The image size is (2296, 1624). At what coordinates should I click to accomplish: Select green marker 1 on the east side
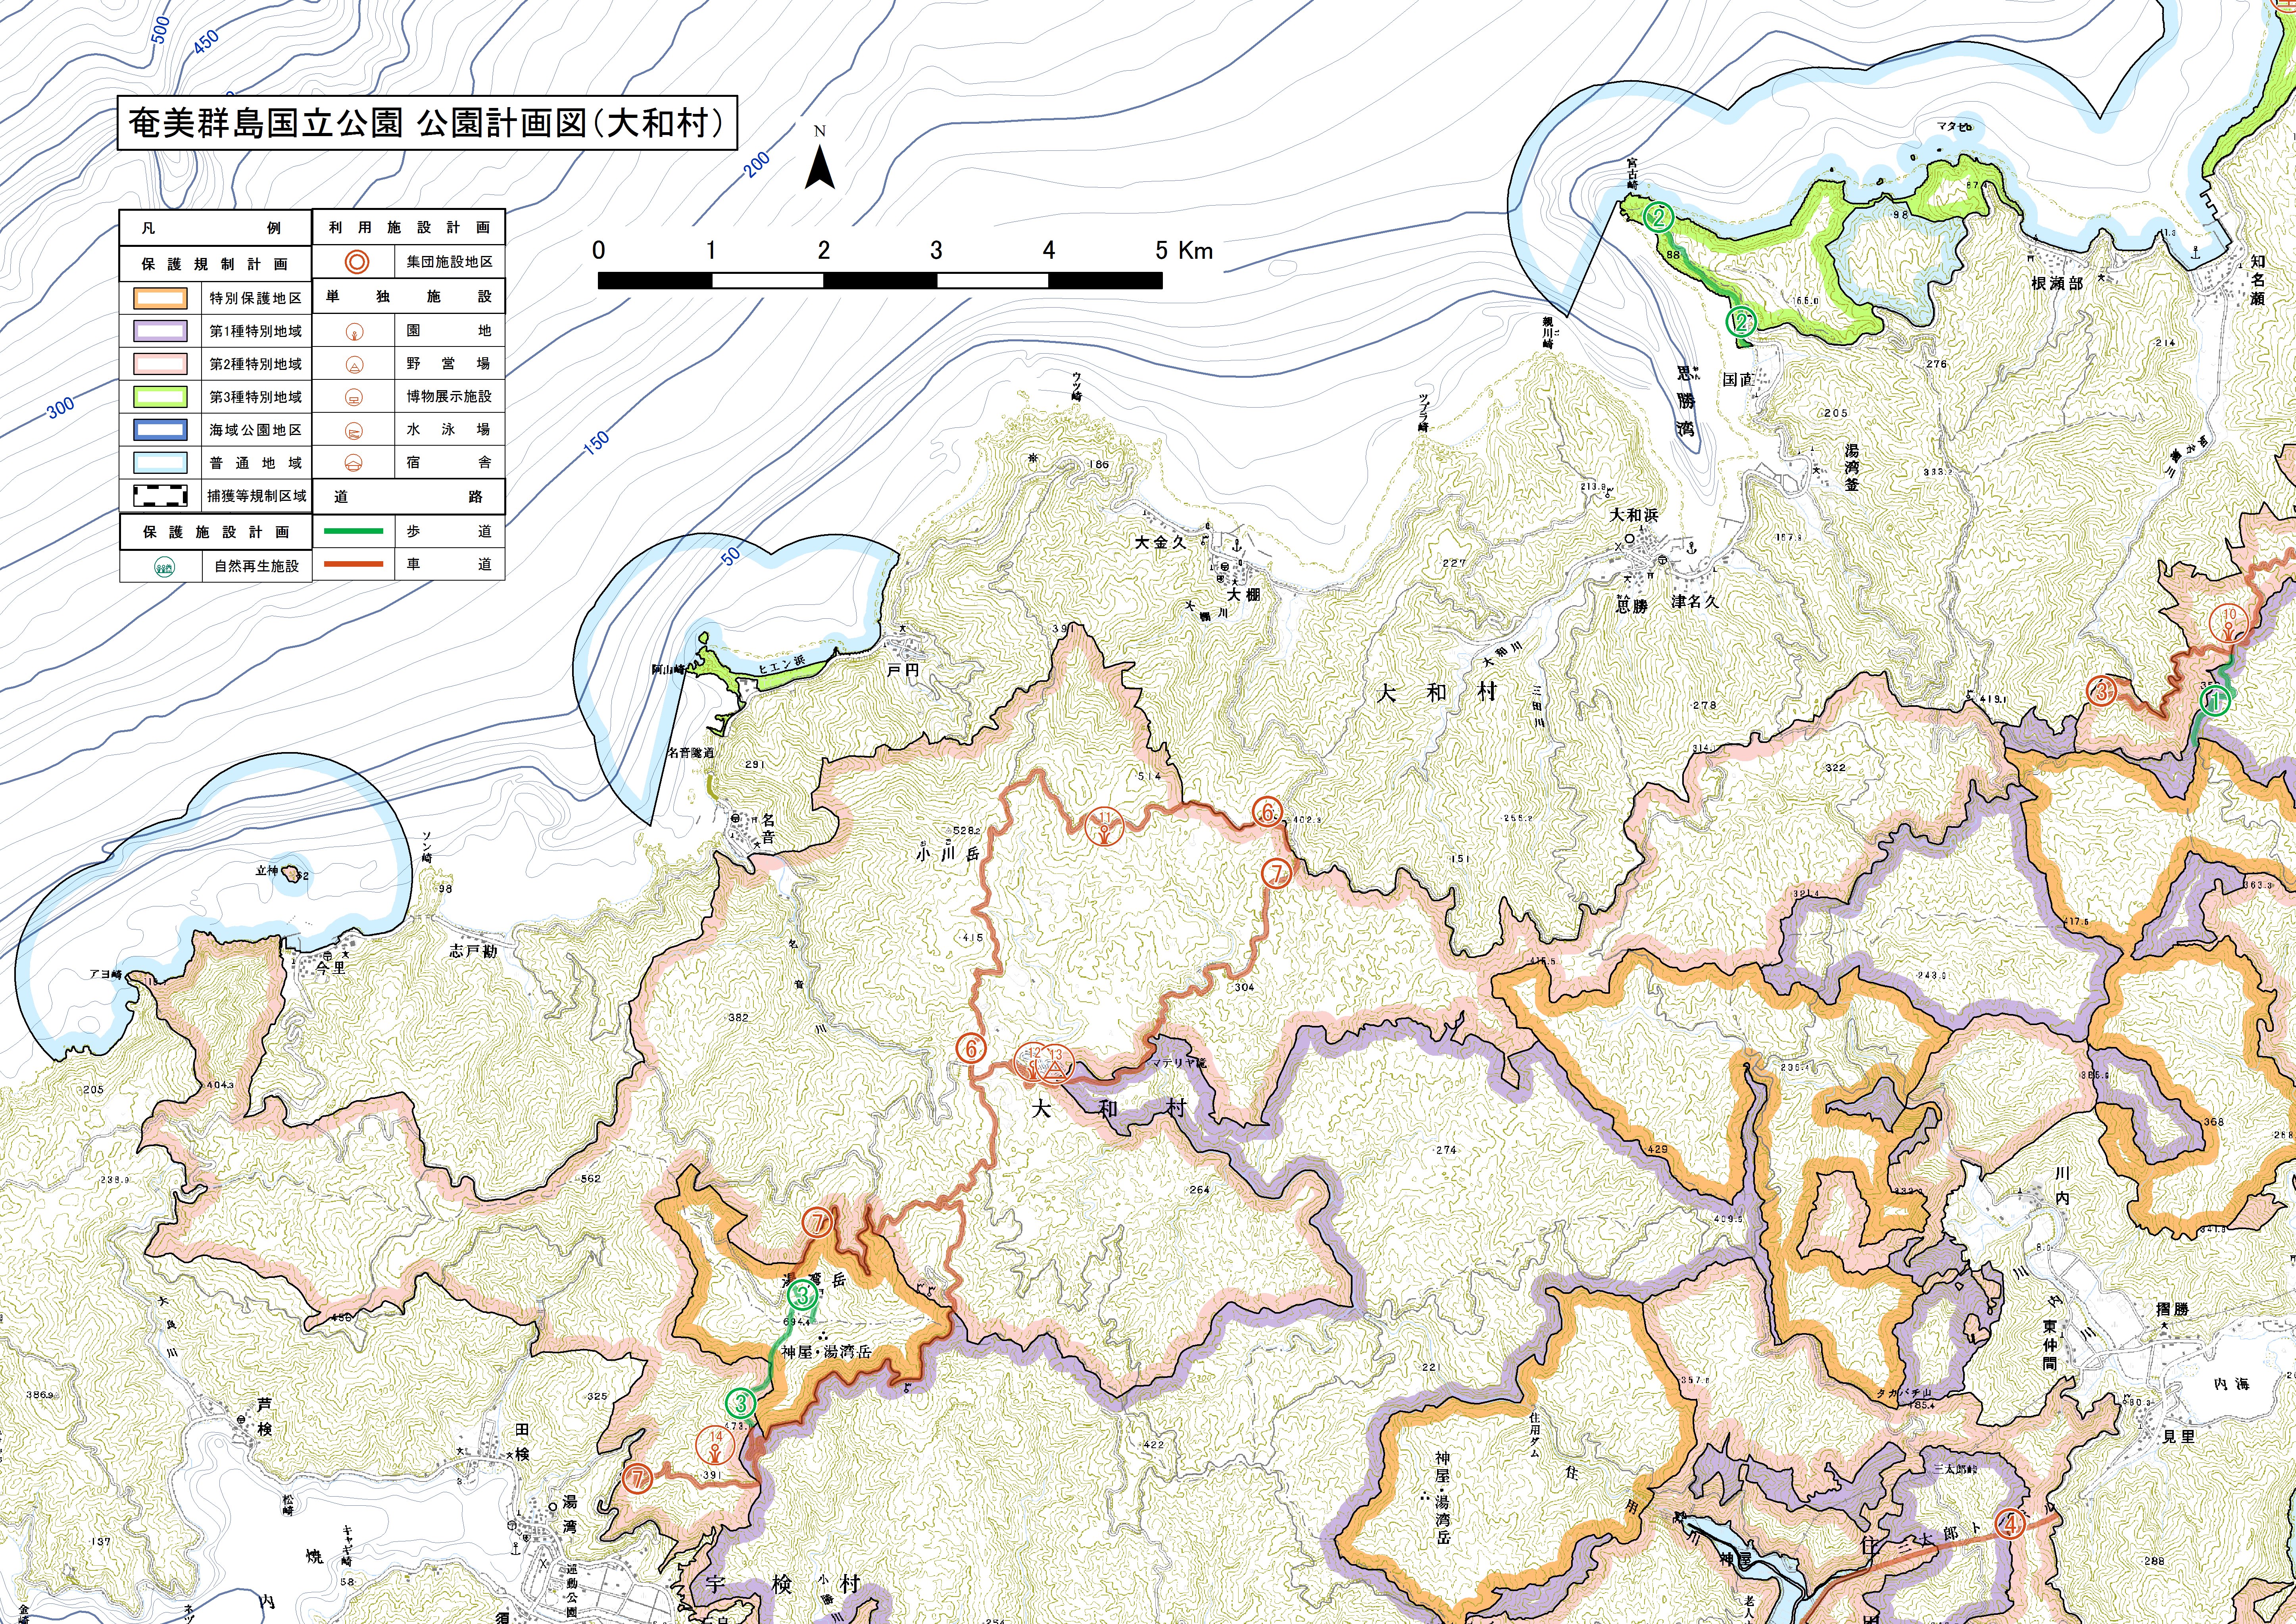click(x=2215, y=701)
